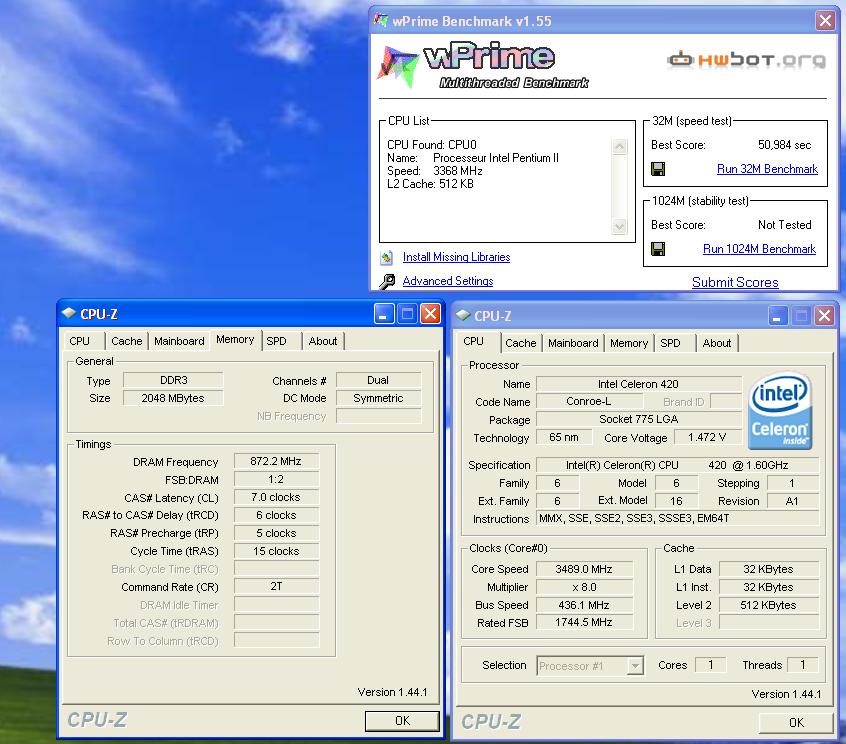846x744 pixels.
Task: Open Memory tab in right CPU-Z window
Action: 629,343
